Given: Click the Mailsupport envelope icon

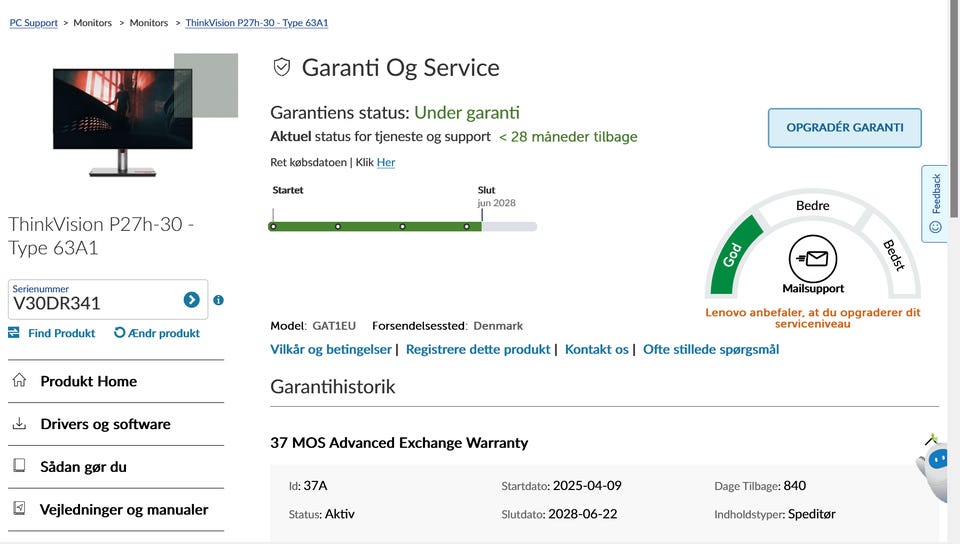Looking at the screenshot, I should click(813, 259).
